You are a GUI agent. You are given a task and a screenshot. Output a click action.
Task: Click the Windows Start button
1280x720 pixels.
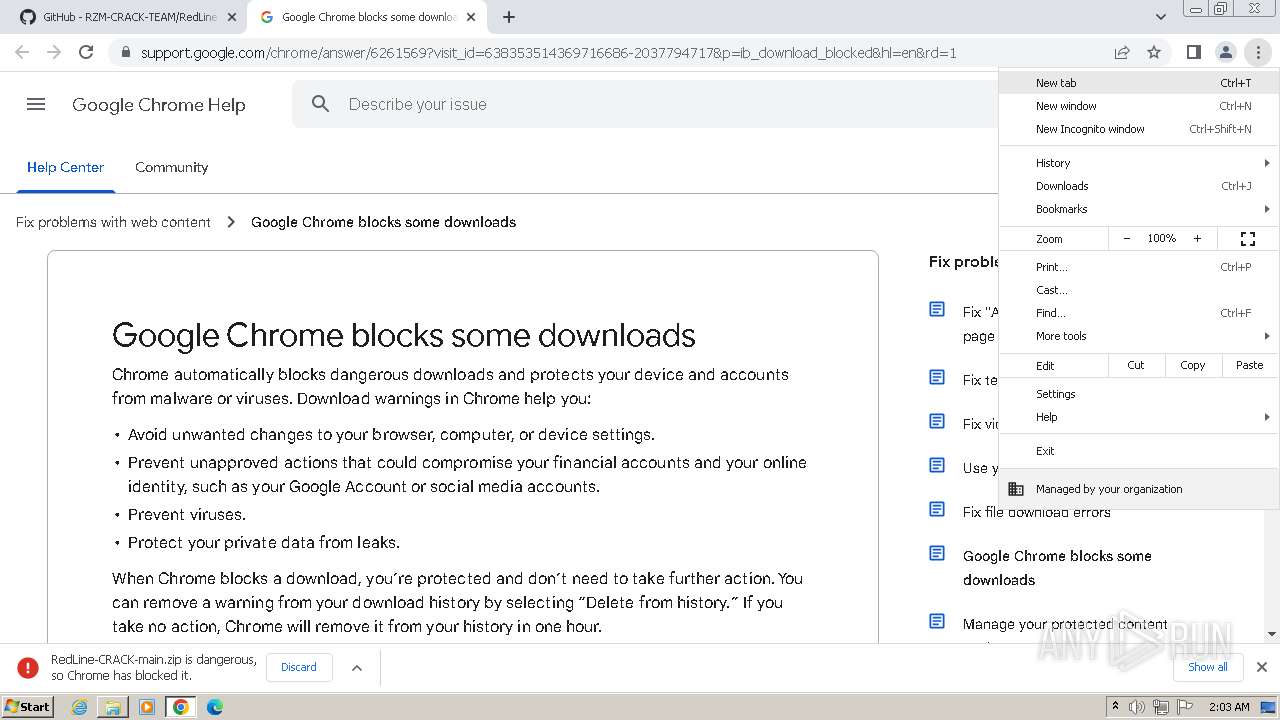point(28,706)
